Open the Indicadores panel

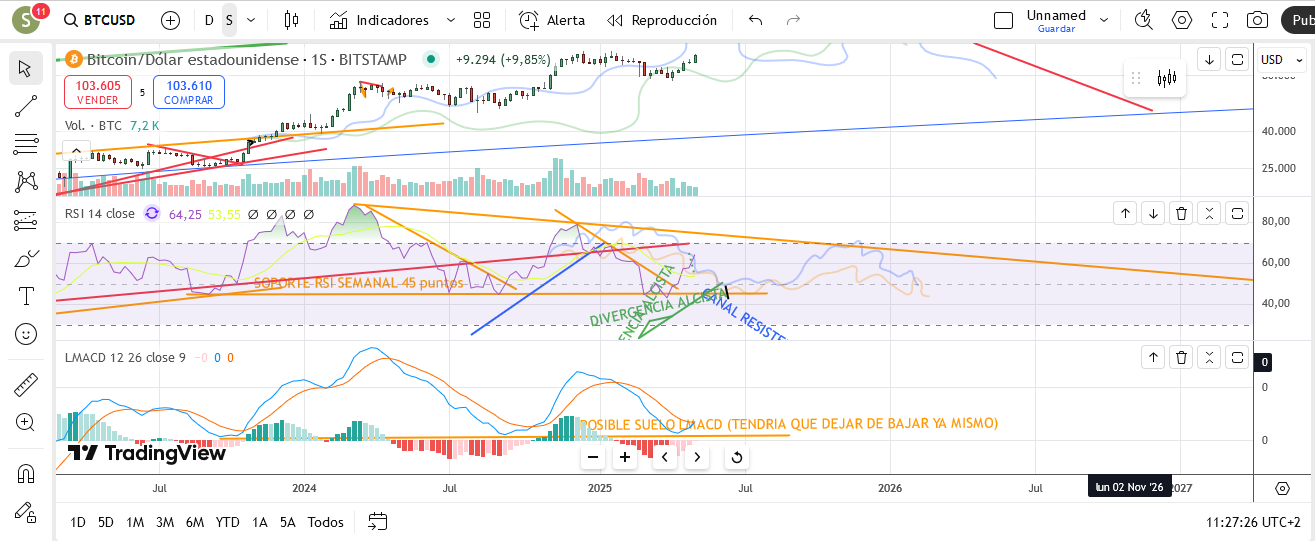click(379, 20)
